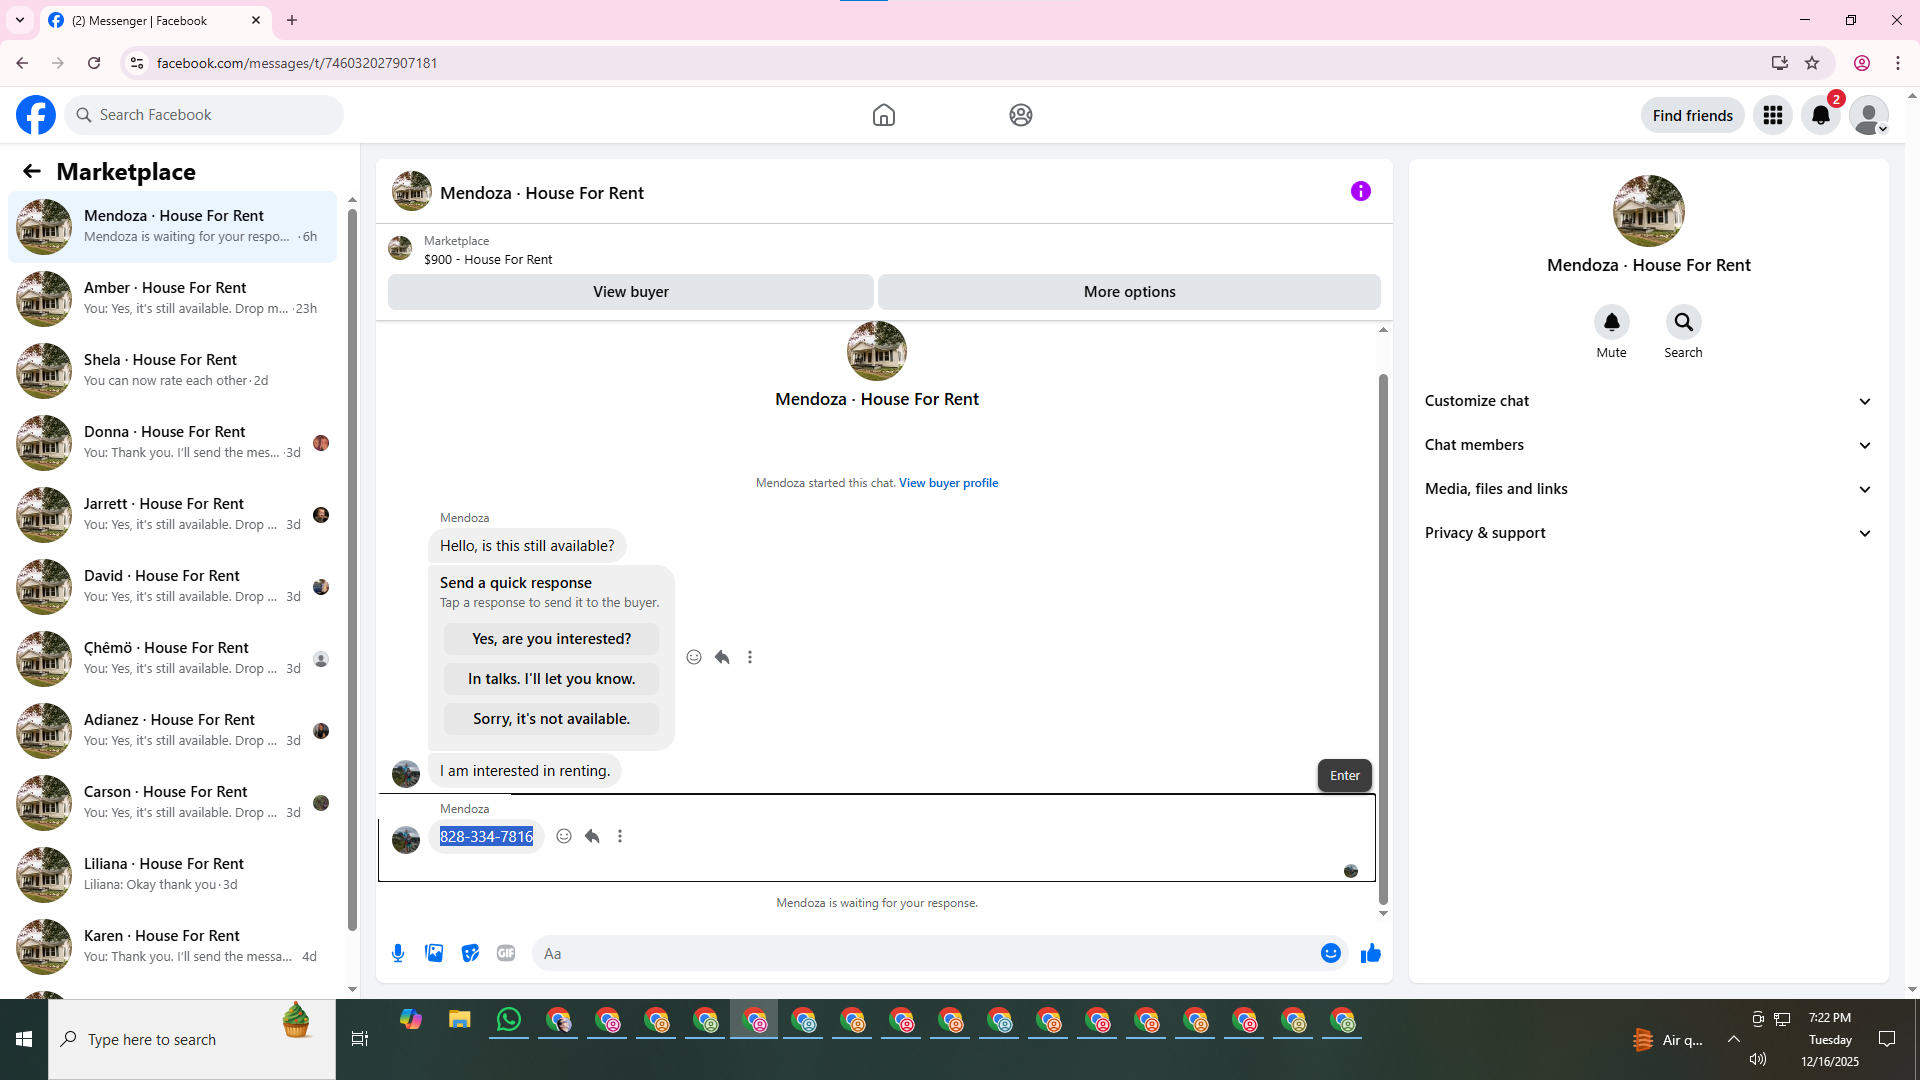Click the $900 House For Rent listing banner

(884, 249)
